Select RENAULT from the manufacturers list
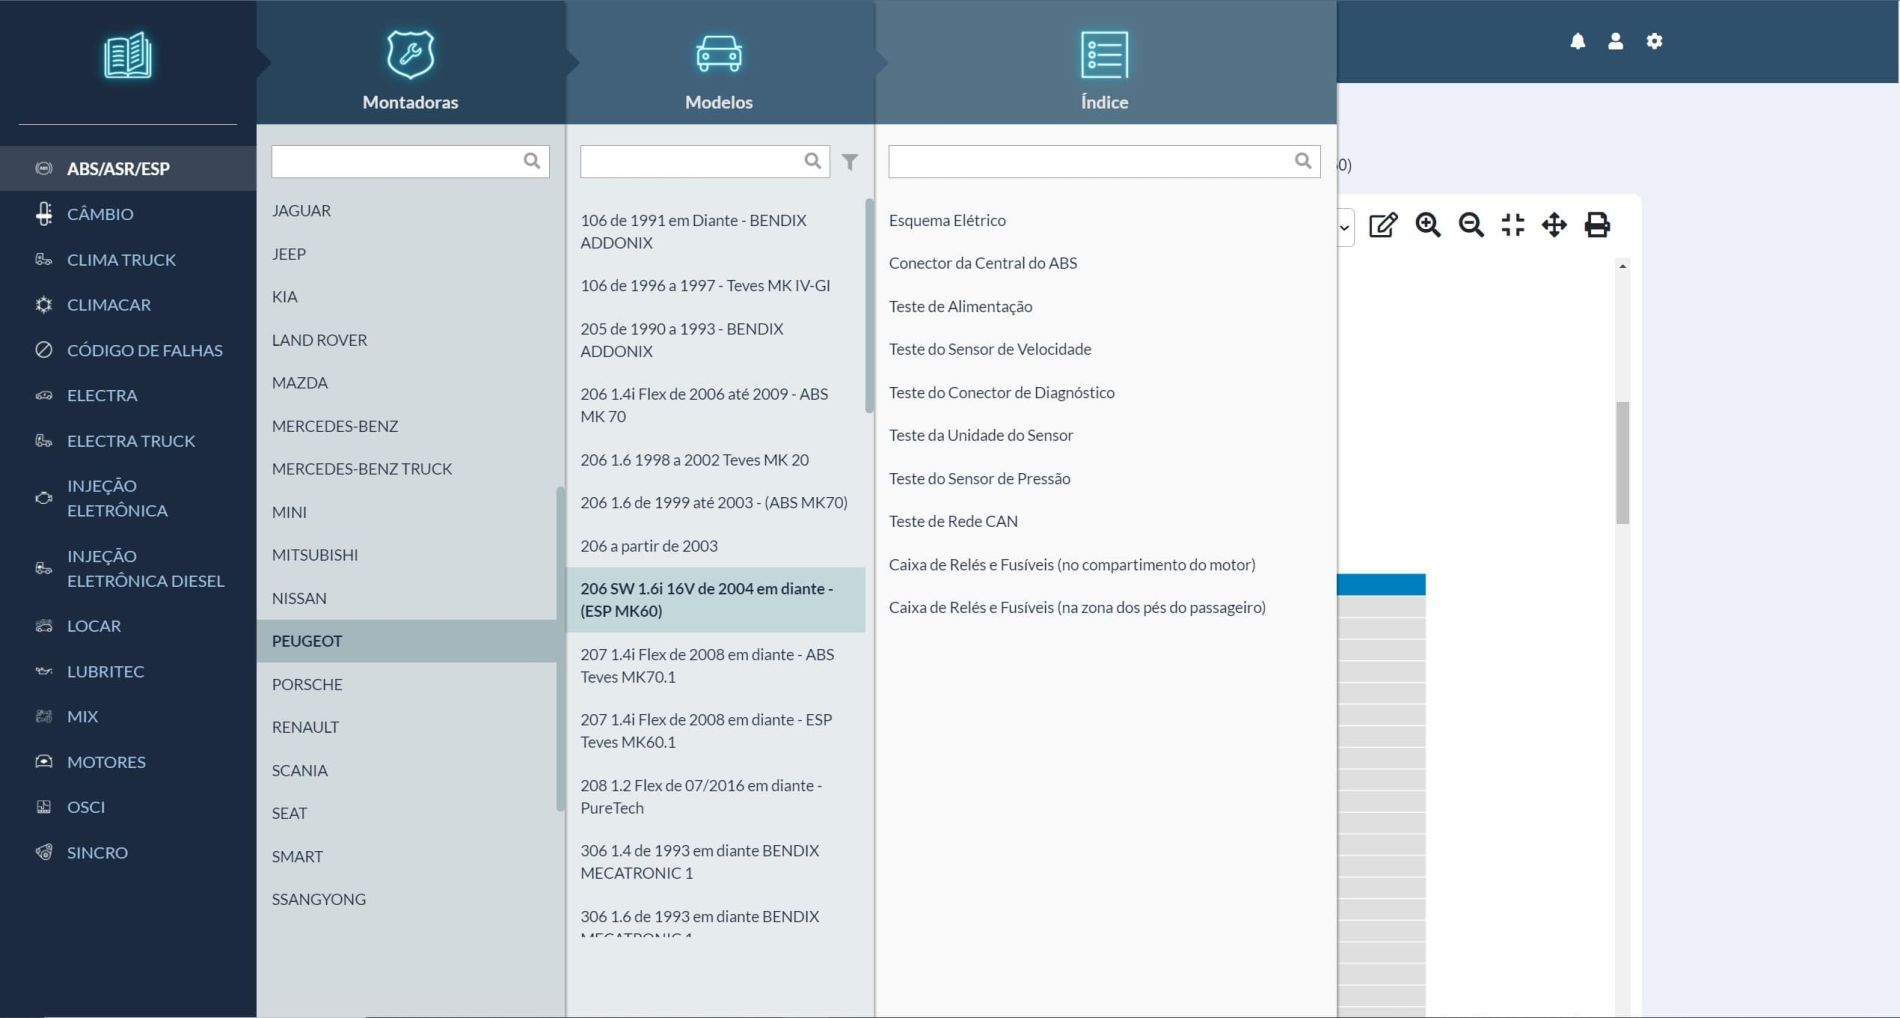The width and height of the screenshot is (1900, 1018). click(x=305, y=727)
